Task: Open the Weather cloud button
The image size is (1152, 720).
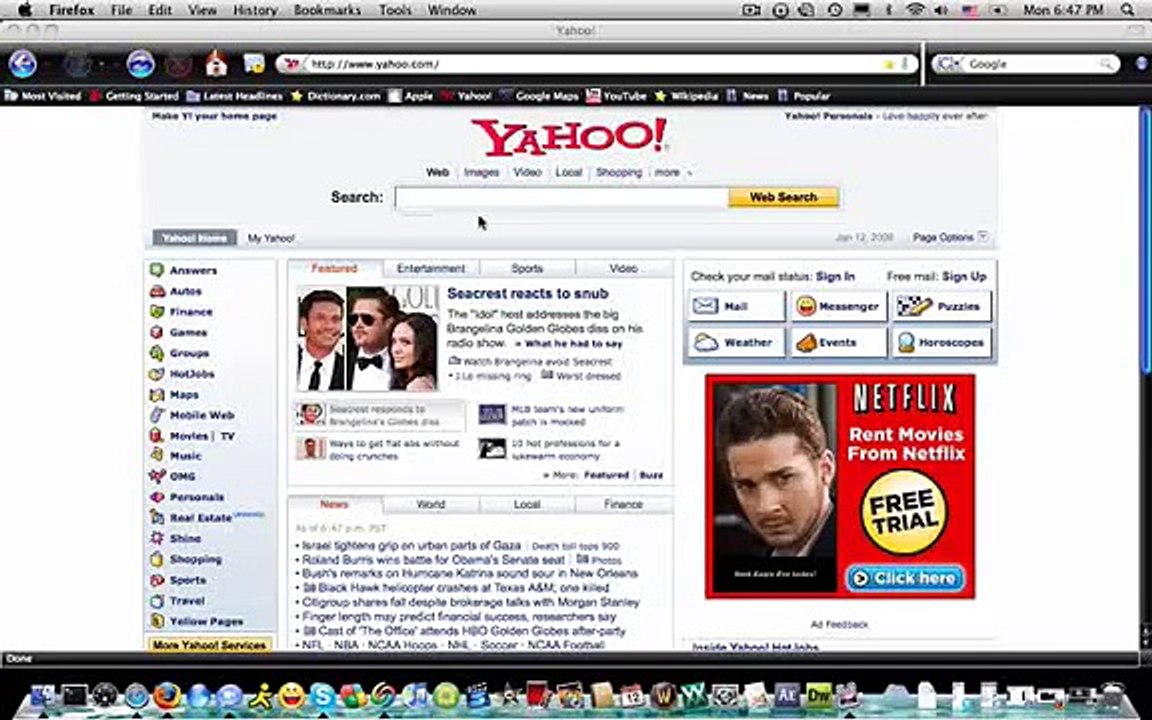Action: 736,342
